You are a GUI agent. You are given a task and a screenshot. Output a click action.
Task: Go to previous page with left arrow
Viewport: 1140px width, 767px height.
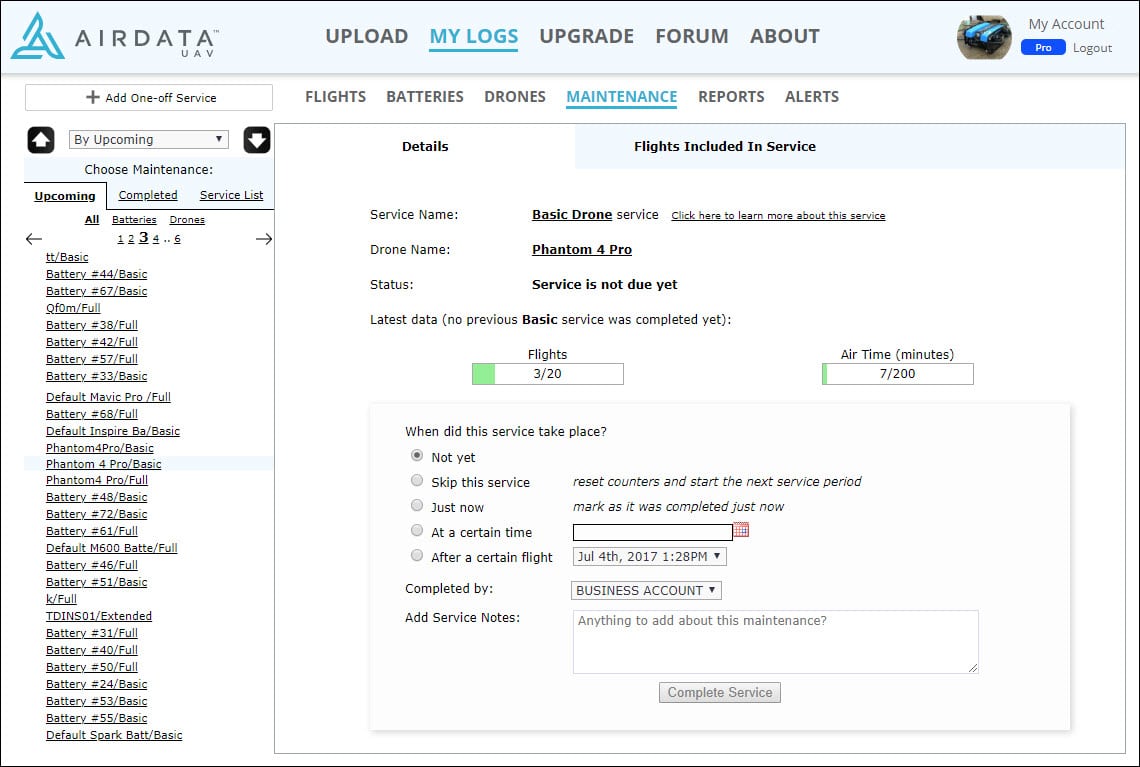coord(33,238)
